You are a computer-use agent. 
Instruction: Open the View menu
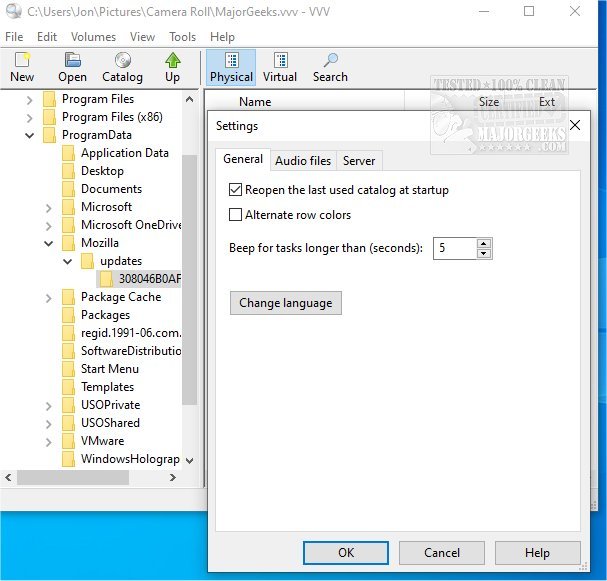(x=142, y=37)
